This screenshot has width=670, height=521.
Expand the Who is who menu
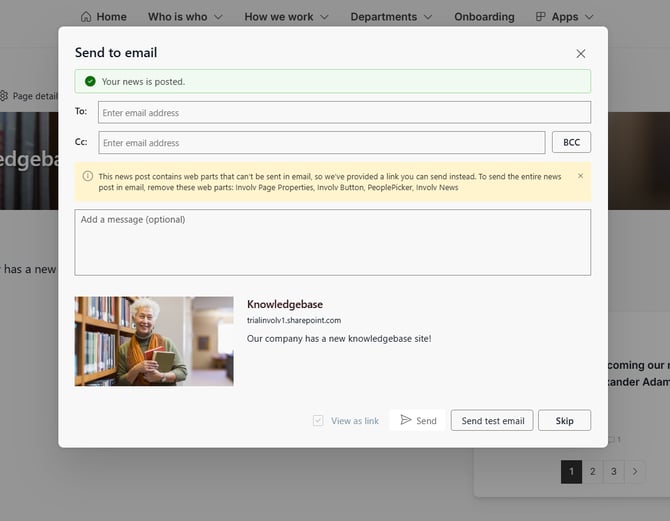(185, 17)
